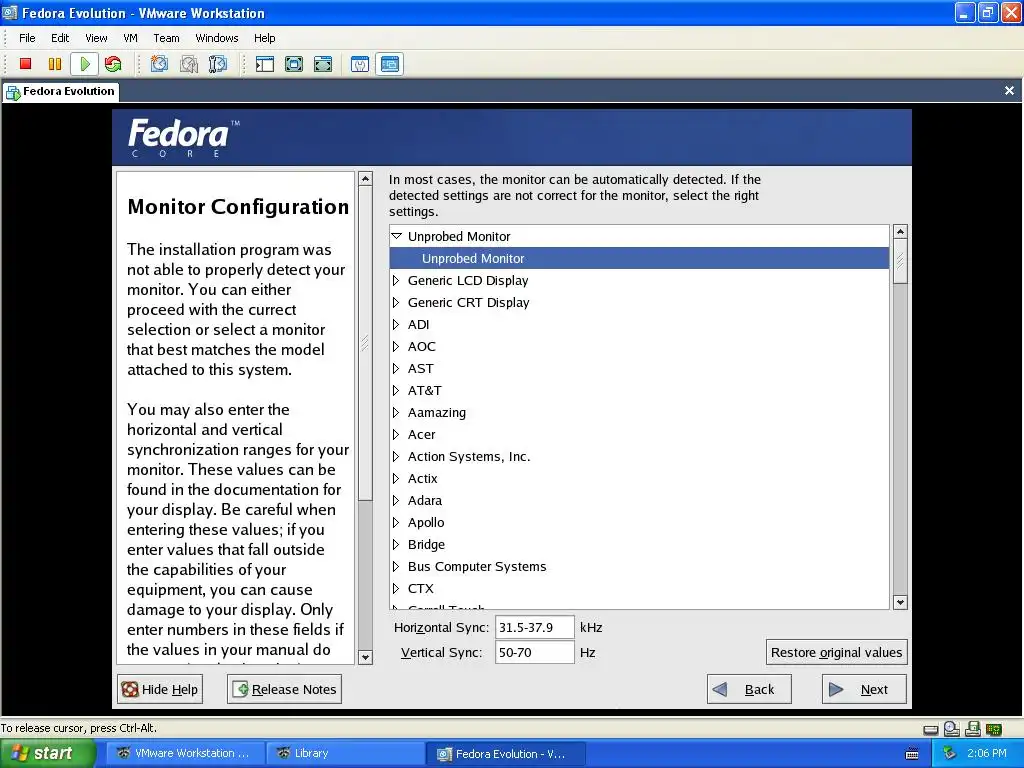The width and height of the screenshot is (1024, 768).
Task: Open the Windows menu
Action: point(217,38)
